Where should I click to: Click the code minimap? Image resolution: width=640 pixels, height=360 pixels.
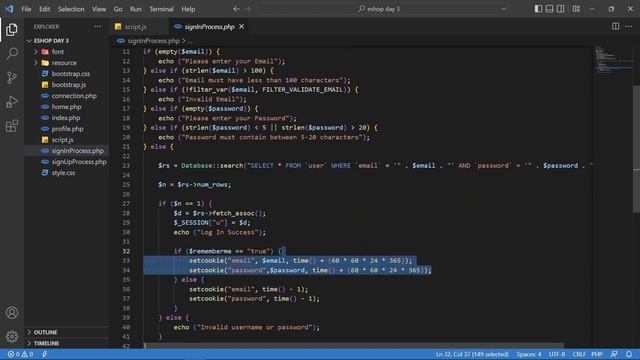tap(613, 60)
